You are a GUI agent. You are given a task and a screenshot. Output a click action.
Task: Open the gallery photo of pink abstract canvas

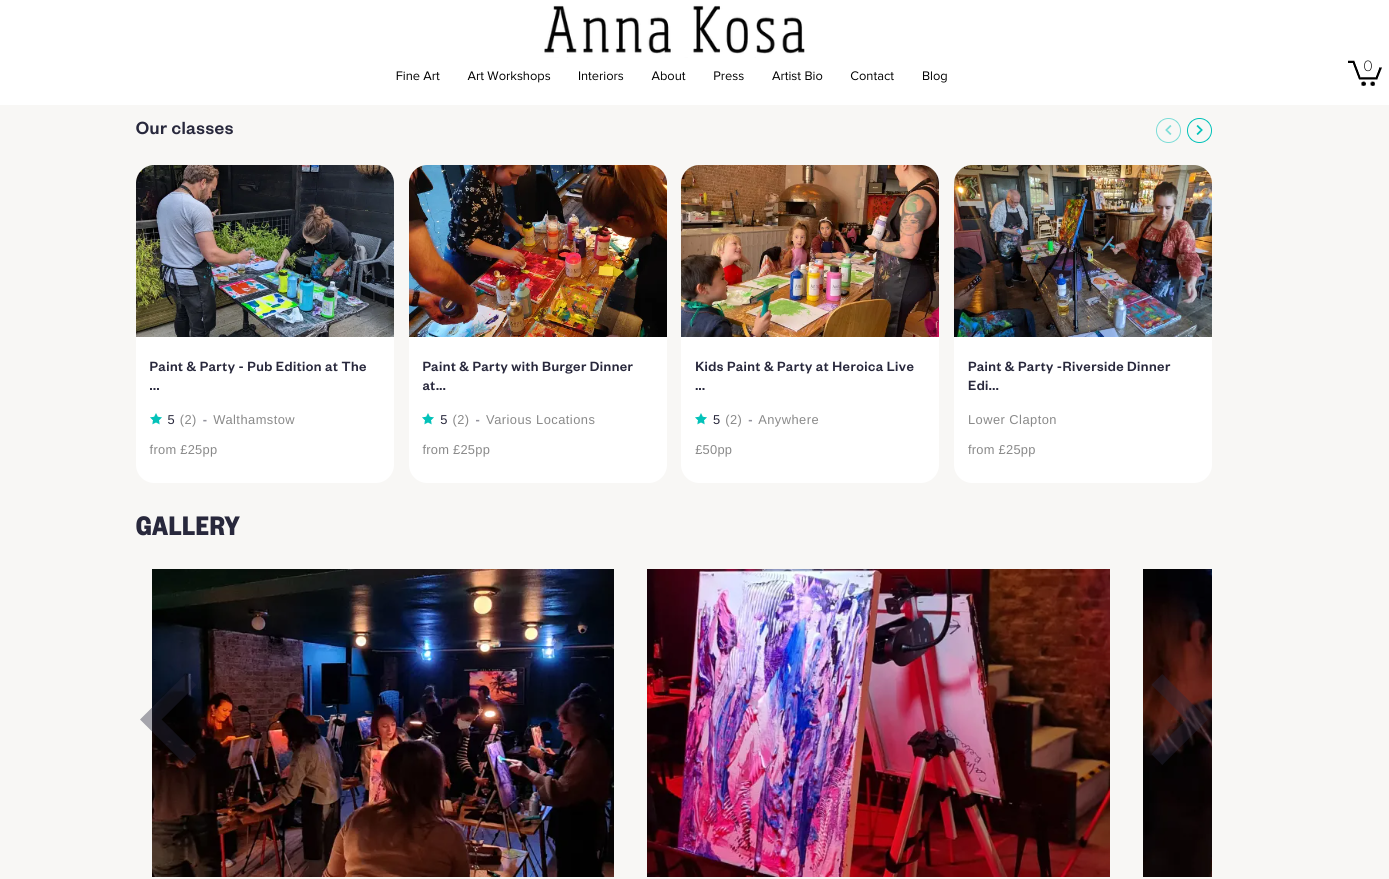click(878, 723)
